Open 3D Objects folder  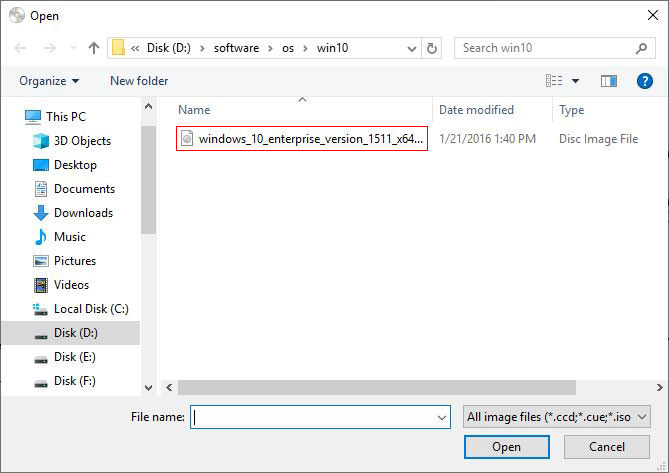(82, 141)
